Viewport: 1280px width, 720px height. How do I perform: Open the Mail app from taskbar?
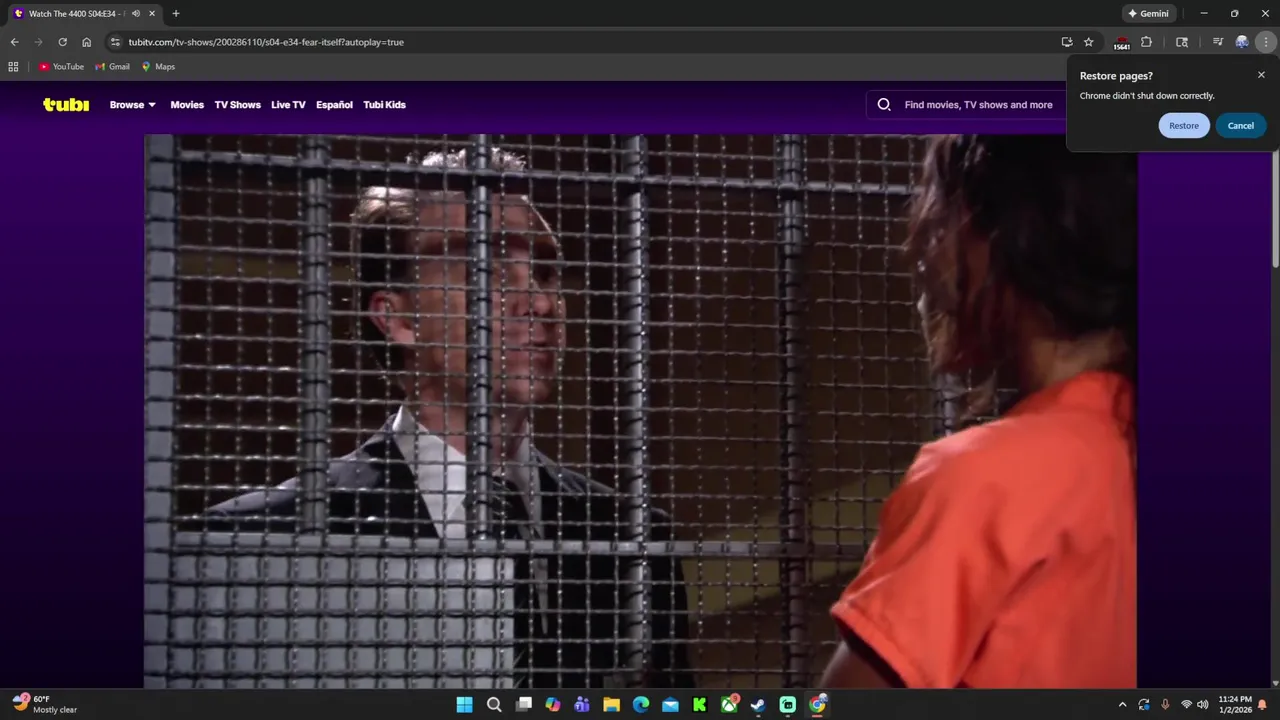670,705
